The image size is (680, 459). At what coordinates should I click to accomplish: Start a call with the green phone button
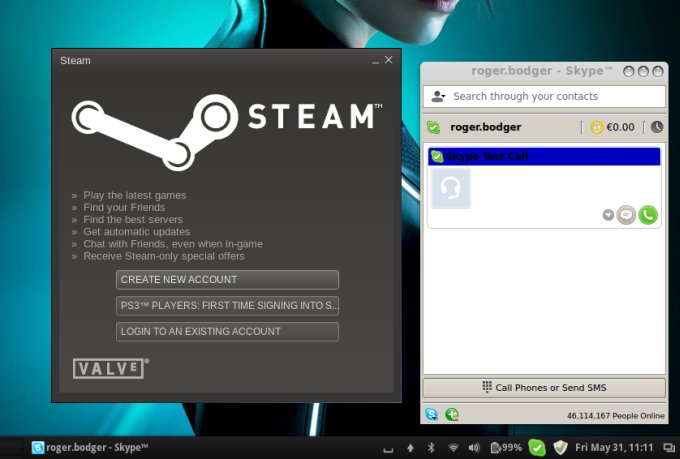click(x=648, y=215)
